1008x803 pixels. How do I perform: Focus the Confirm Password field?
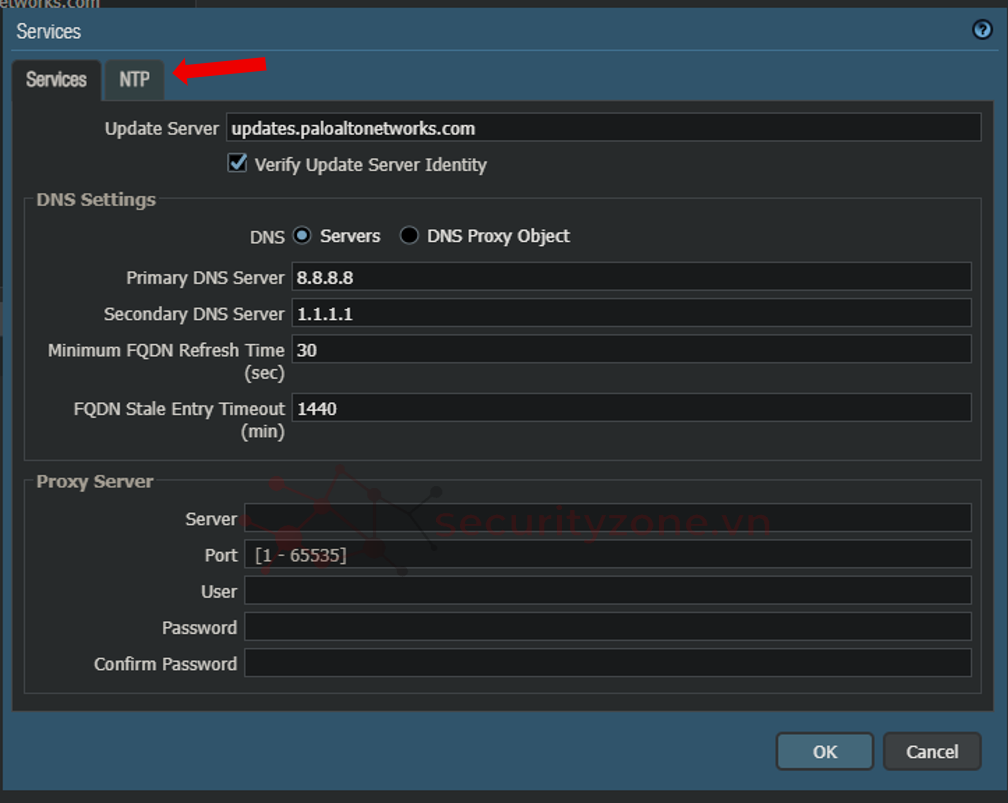pyautogui.click(x=607, y=663)
